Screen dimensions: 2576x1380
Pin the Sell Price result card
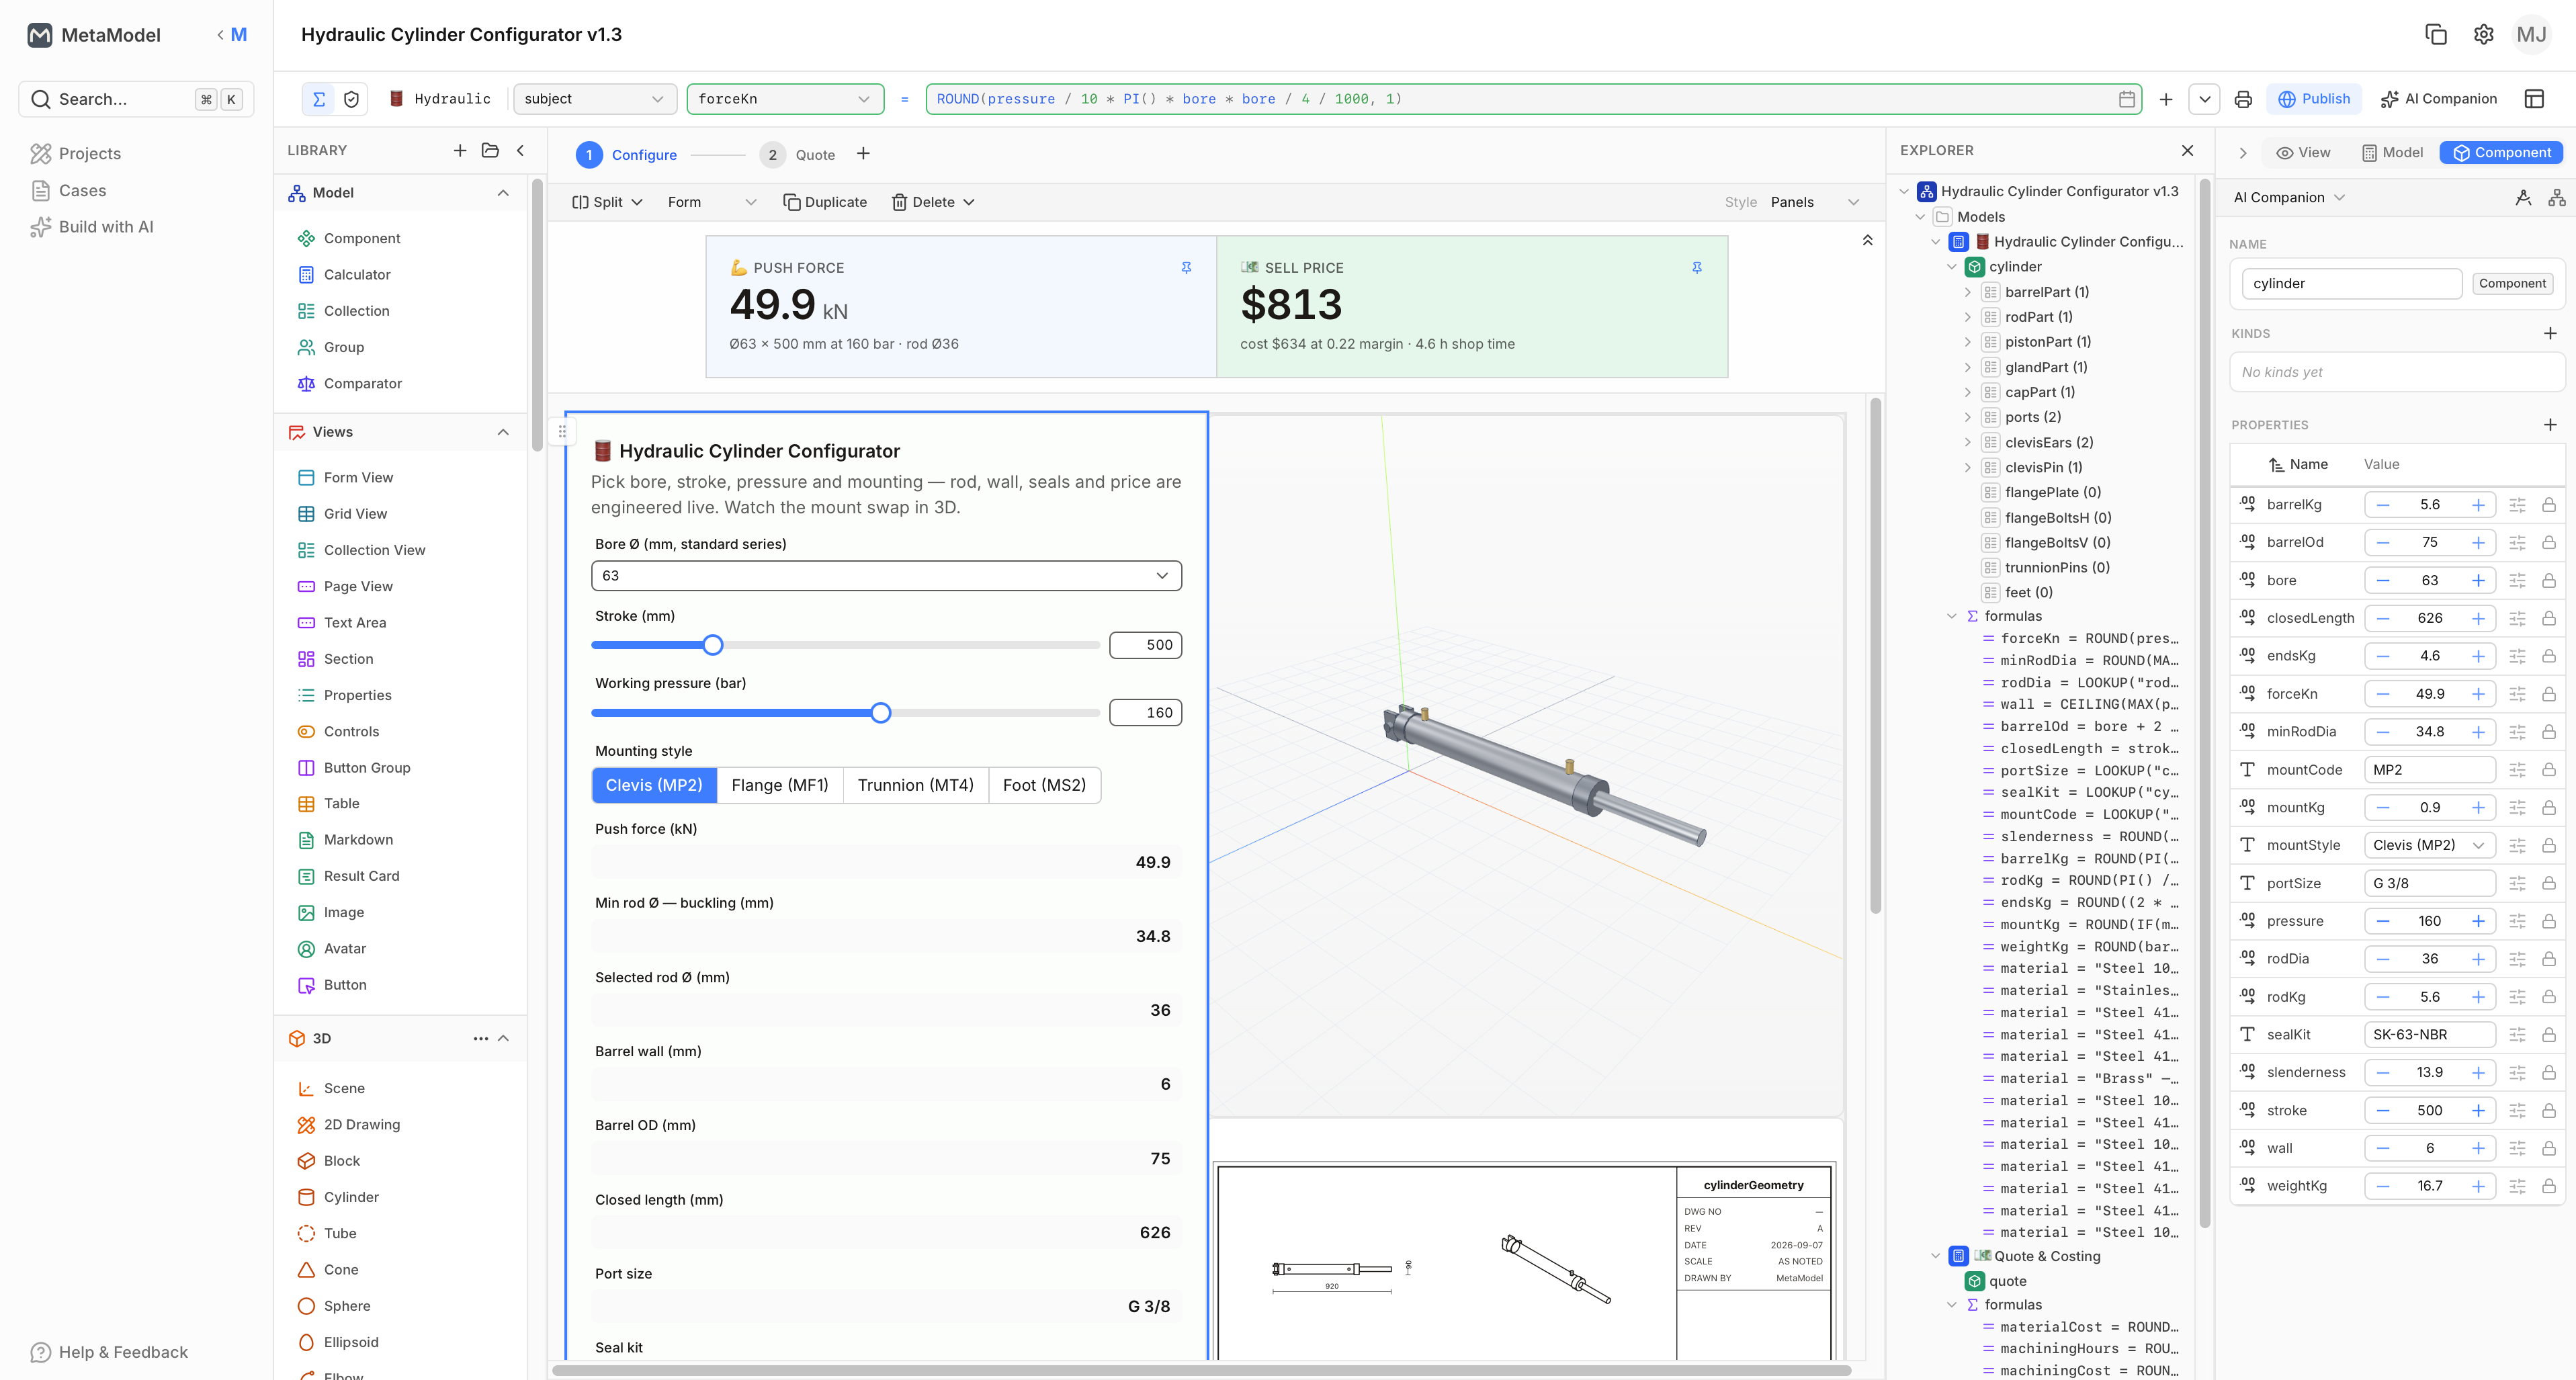(1697, 268)
